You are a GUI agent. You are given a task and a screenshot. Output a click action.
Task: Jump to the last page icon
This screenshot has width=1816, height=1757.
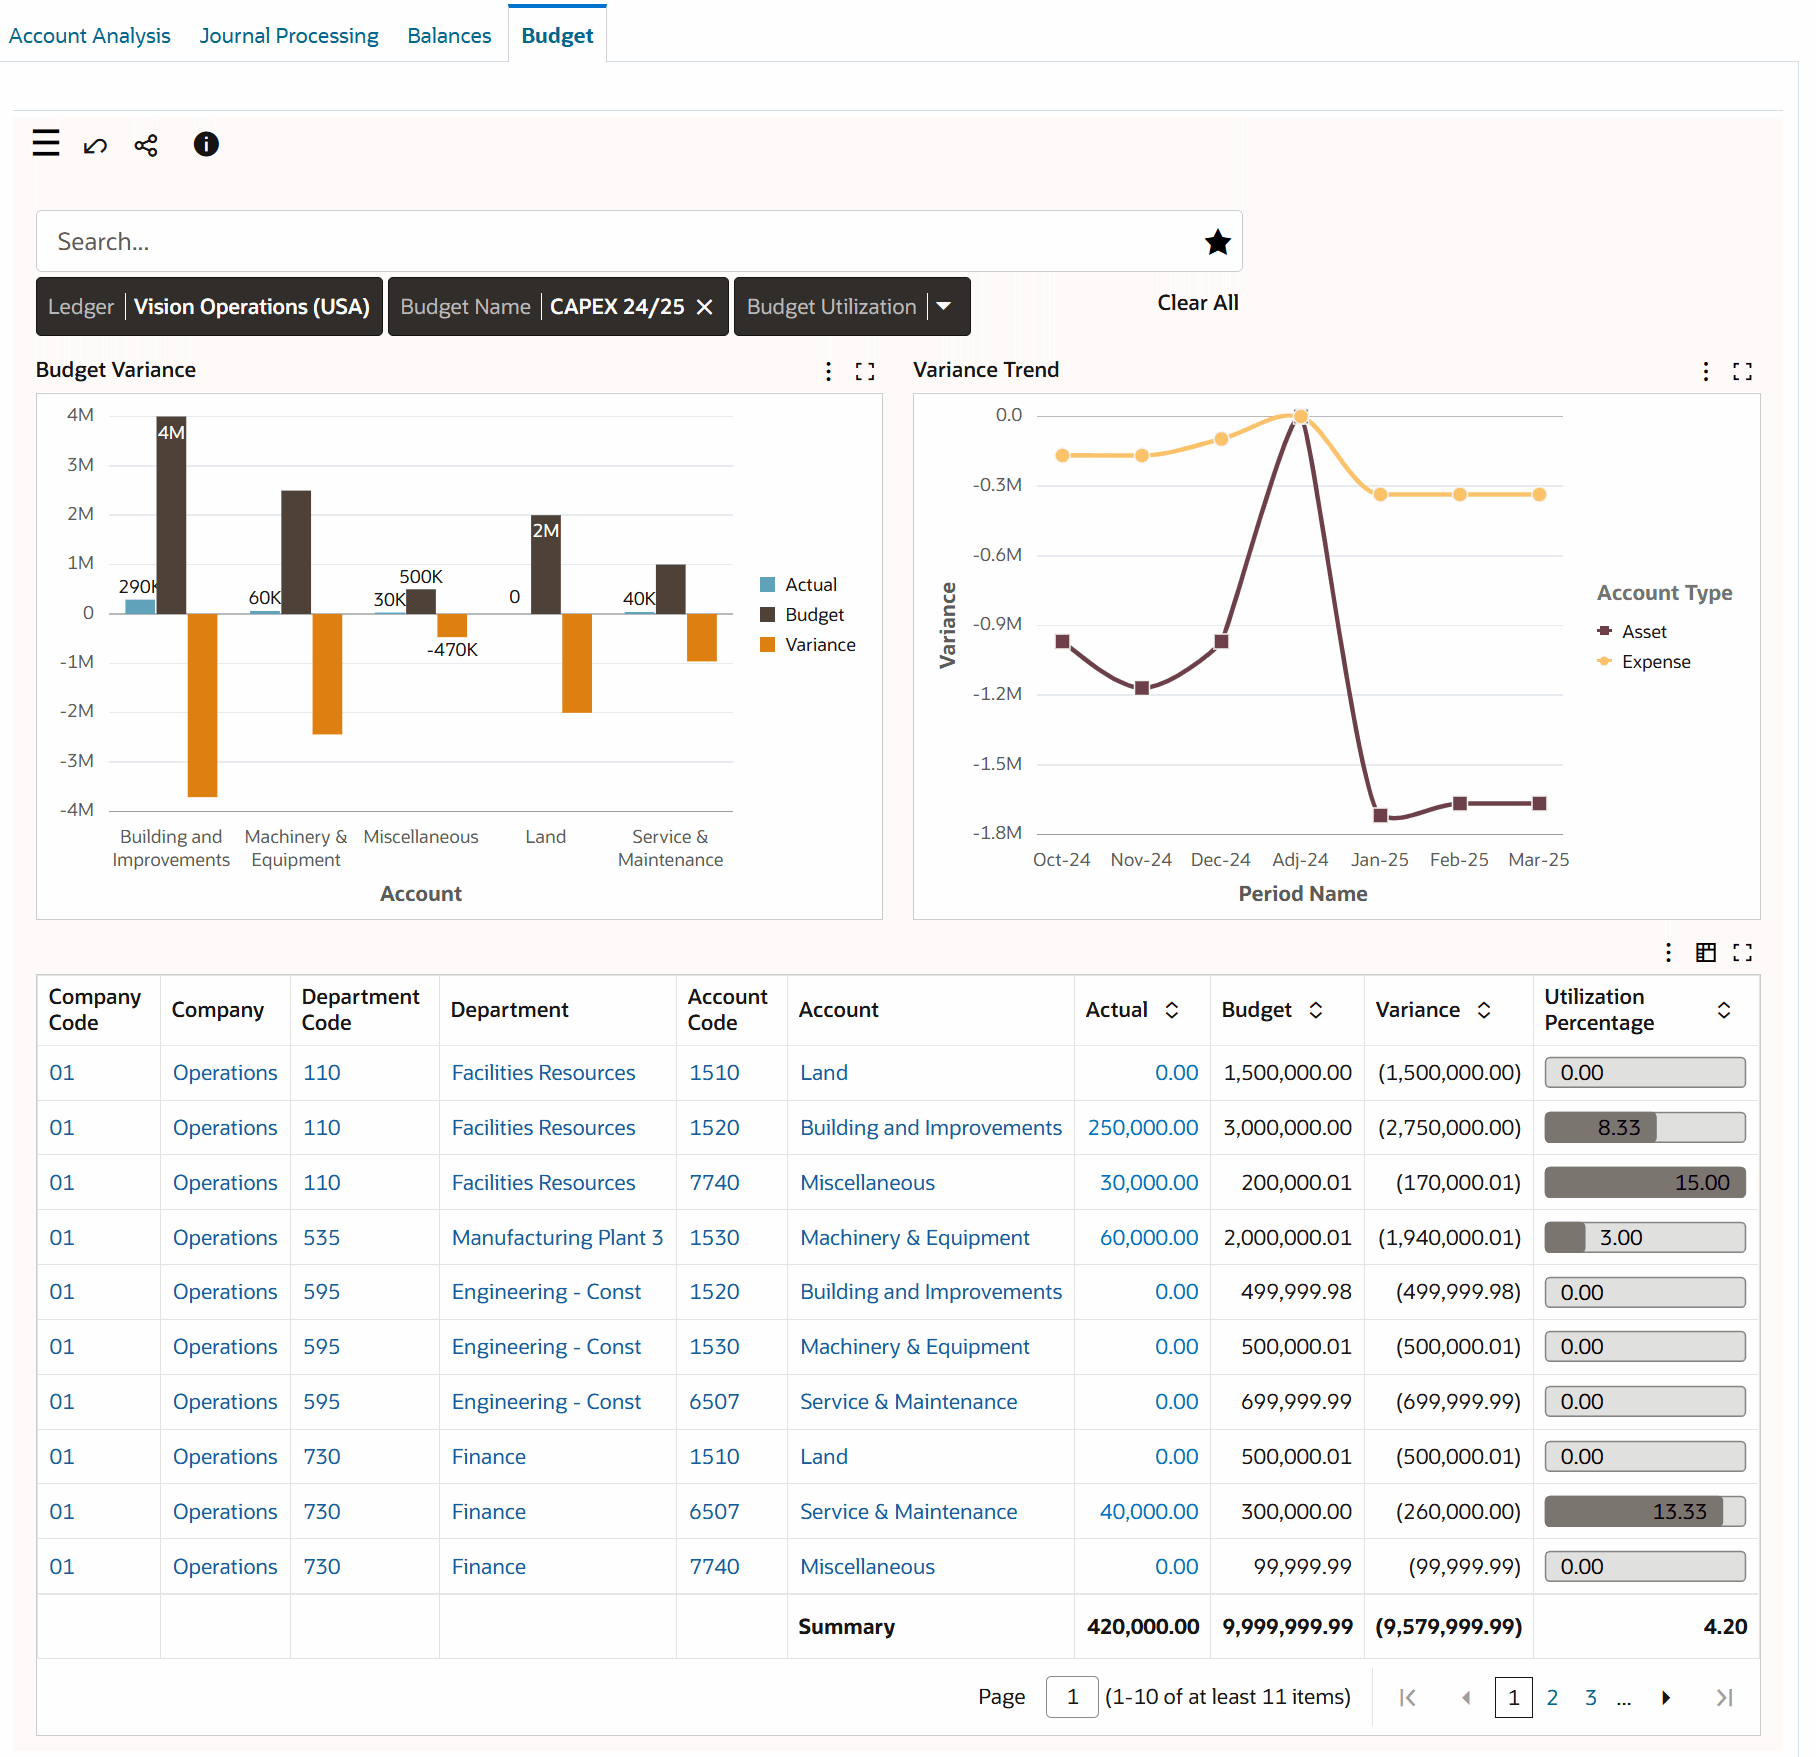click(1725, 1698)
